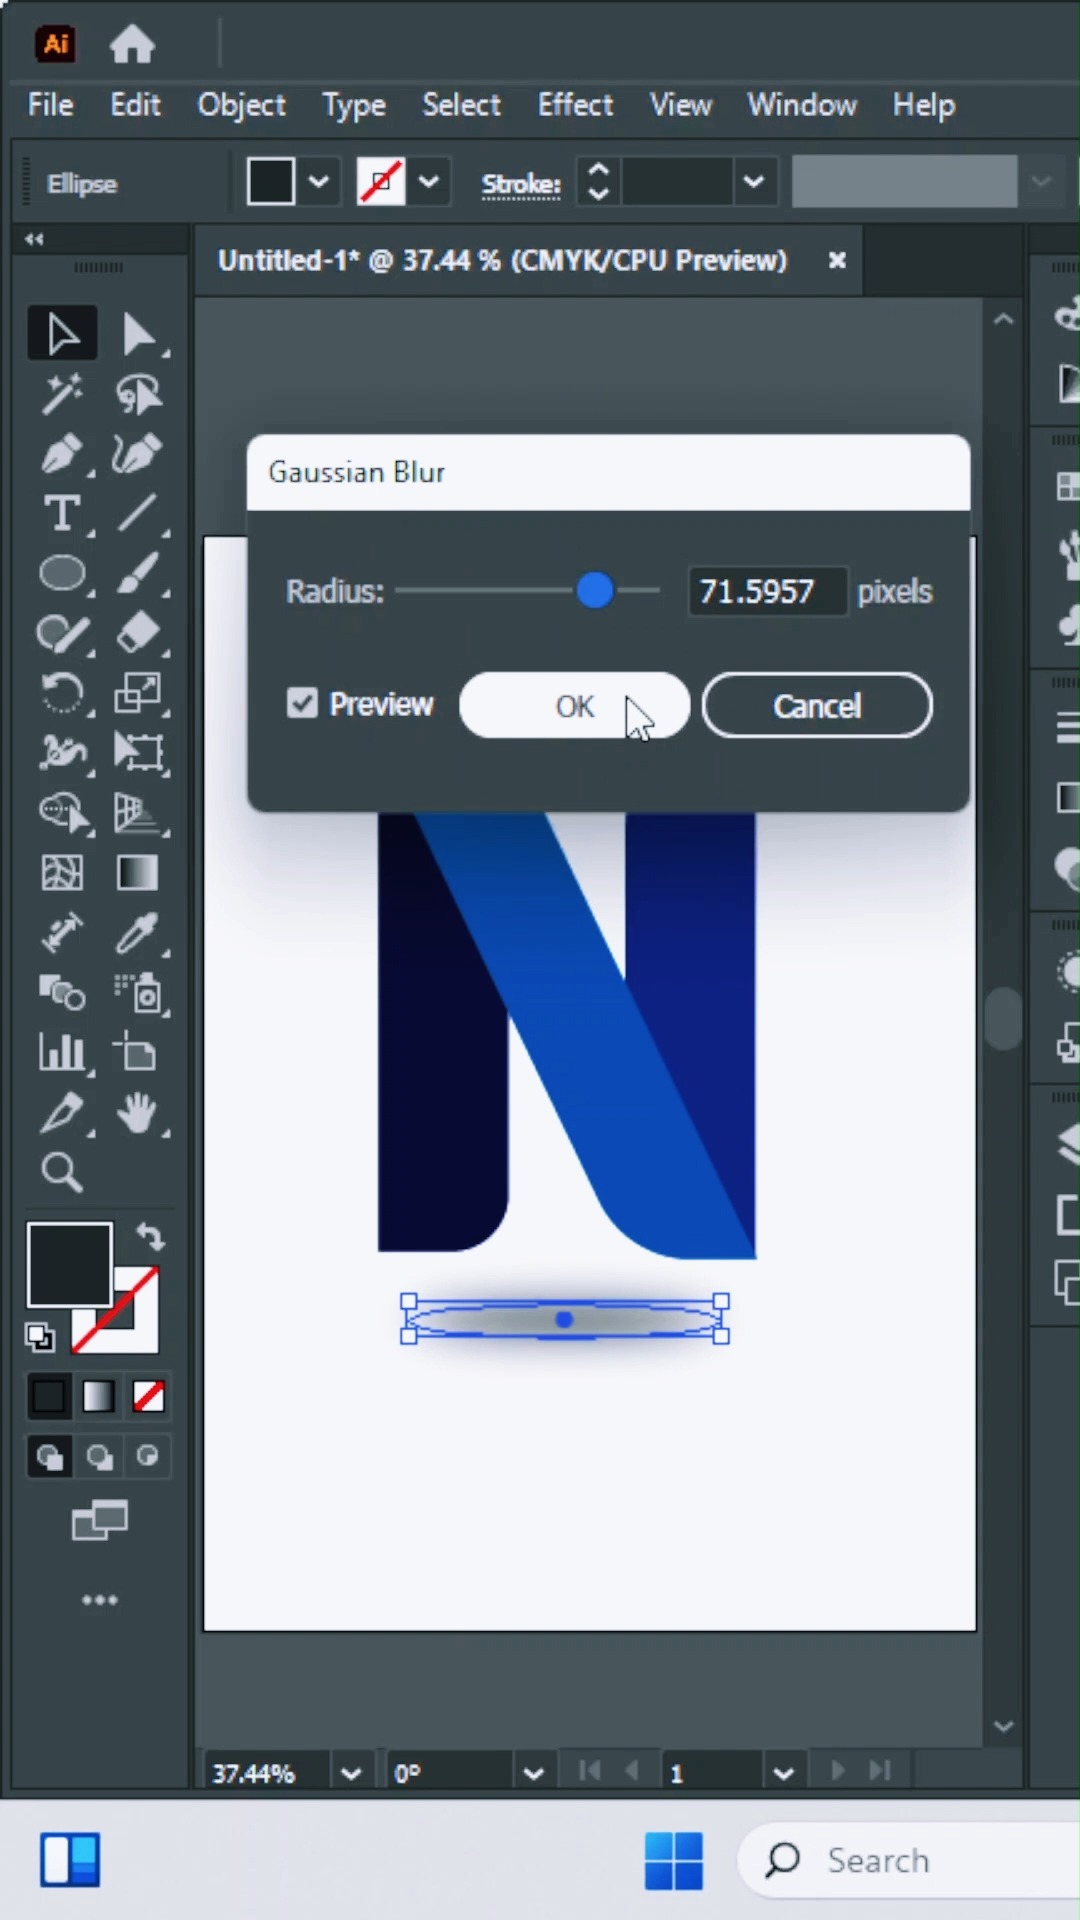Open the zoom level dropdown
This screenshot has height=1920, width=1080.
pyautogui.click(x=351, y=1773)
